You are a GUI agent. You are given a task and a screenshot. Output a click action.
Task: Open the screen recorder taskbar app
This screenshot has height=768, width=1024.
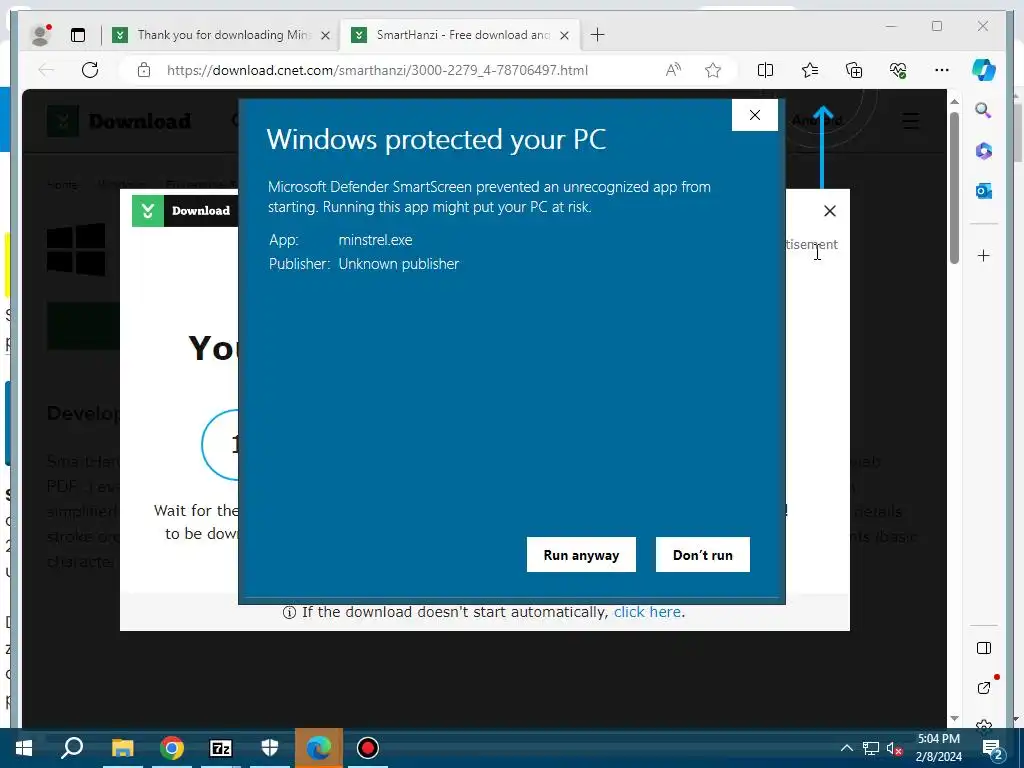[368, 748]
